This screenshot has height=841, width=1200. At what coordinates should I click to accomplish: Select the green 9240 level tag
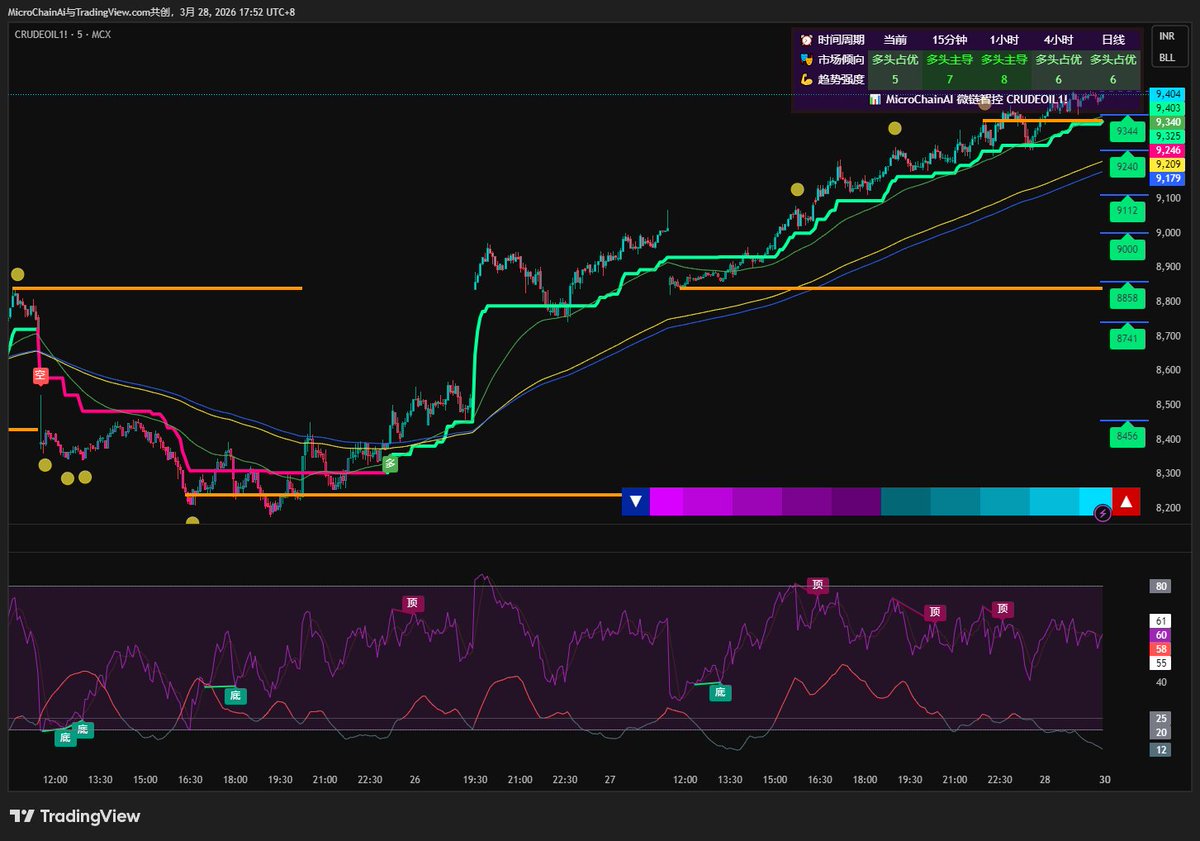(x=1128, y=166)
